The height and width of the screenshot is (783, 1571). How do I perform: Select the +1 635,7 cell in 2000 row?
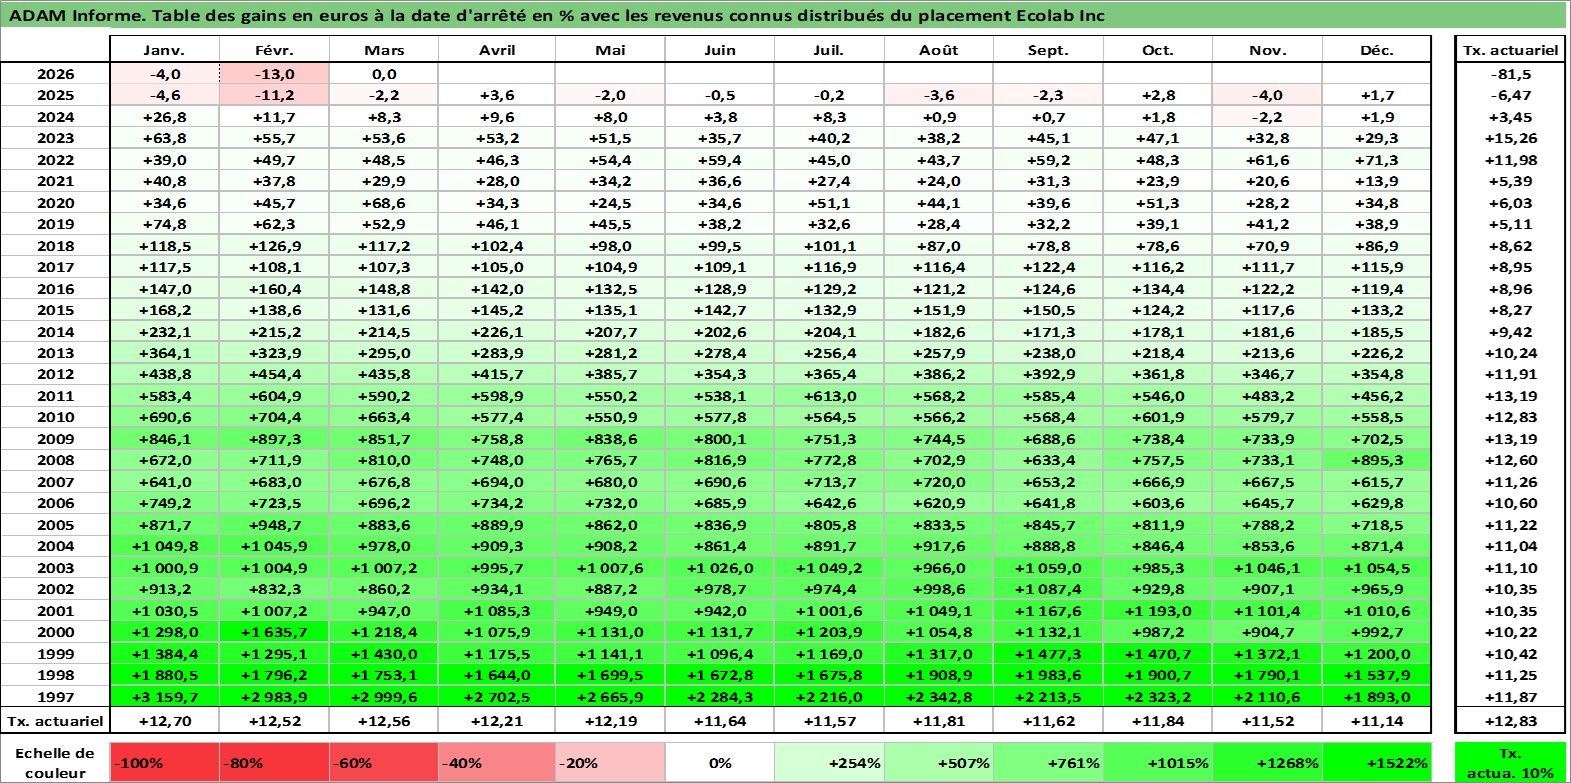click(274, 632)
